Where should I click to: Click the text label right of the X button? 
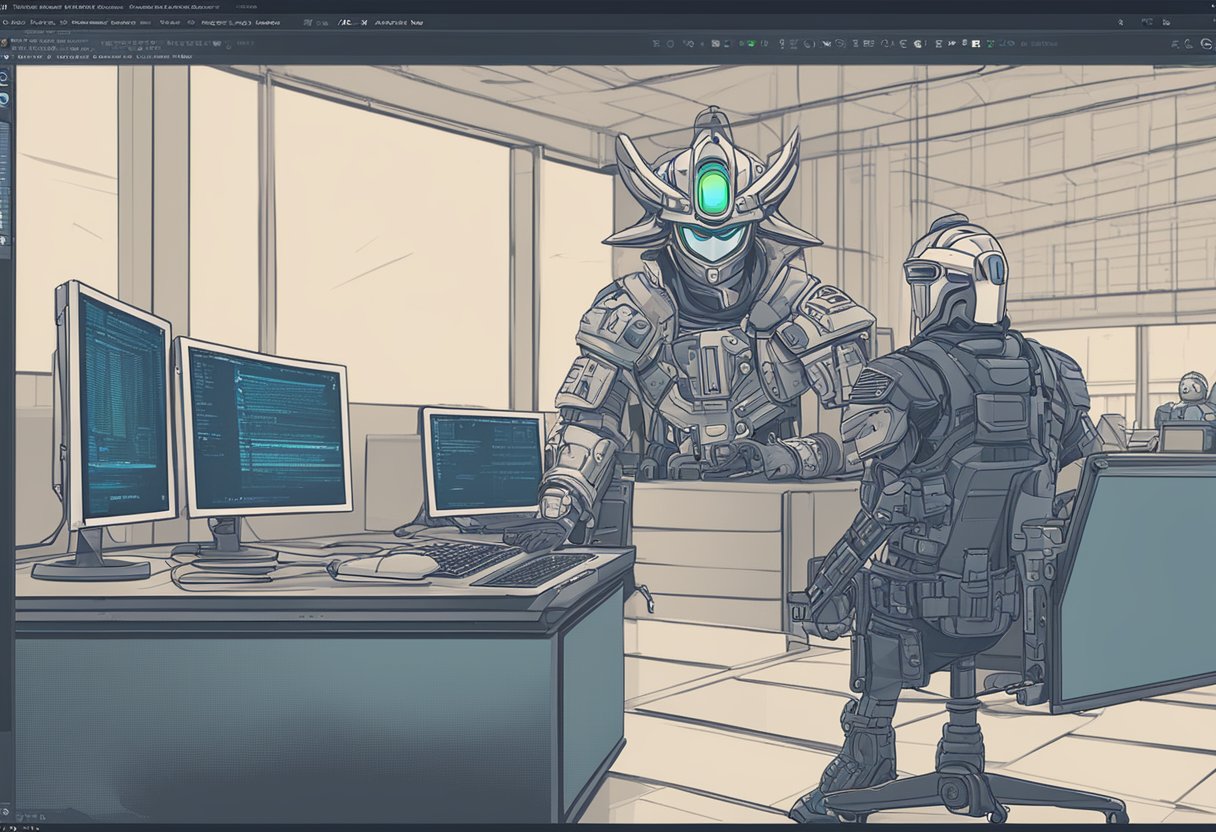(400, 21)
